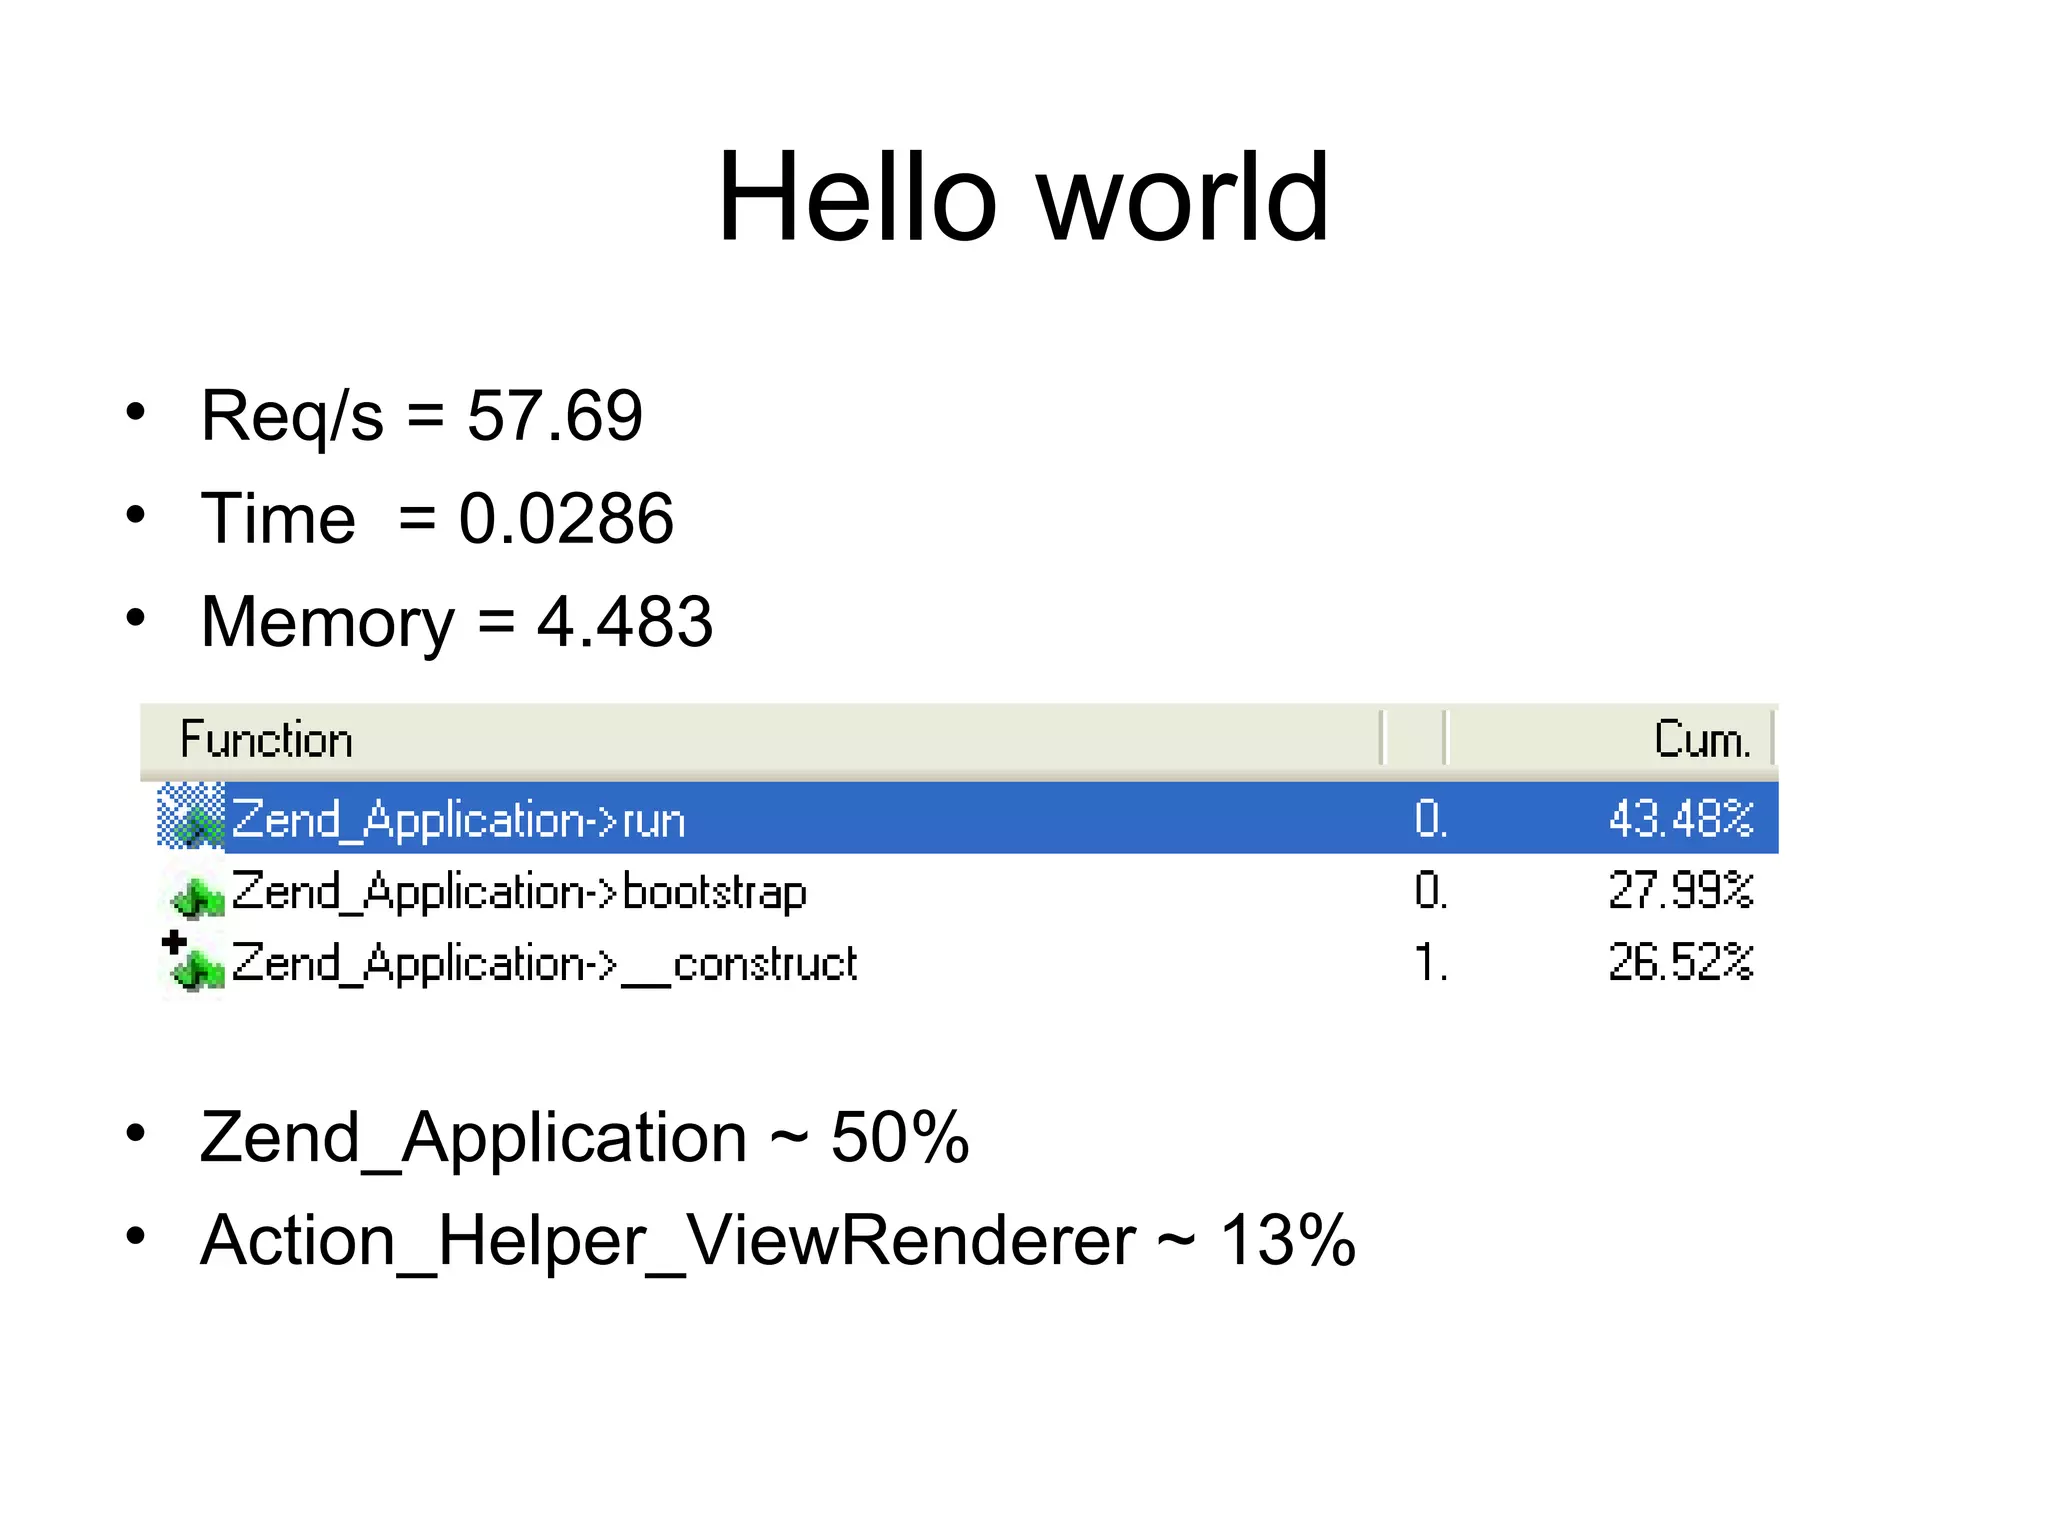Click the narrow unnamed column header
The image size is (2048, 1536).
pyautogui.click(x=1415, y=740)
